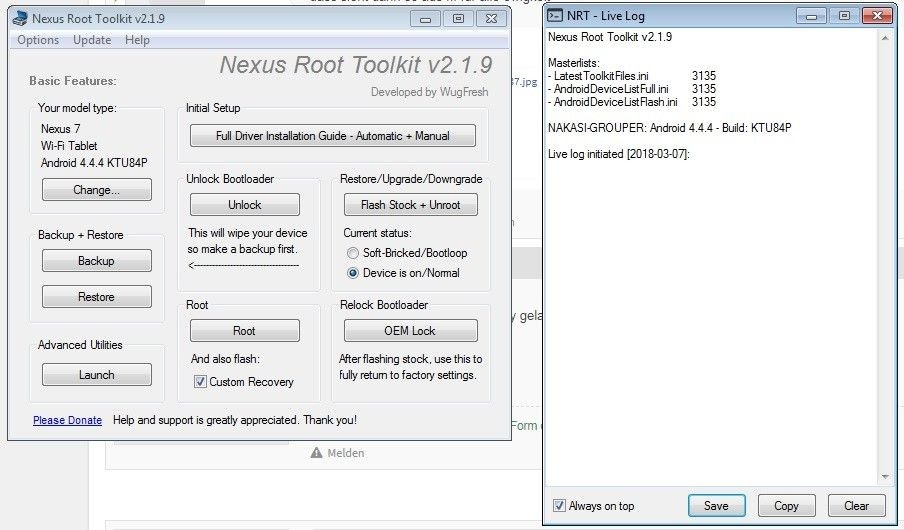Toggle Always on top in Live Log
Screen dimensions: 904x530
point(559,506)
